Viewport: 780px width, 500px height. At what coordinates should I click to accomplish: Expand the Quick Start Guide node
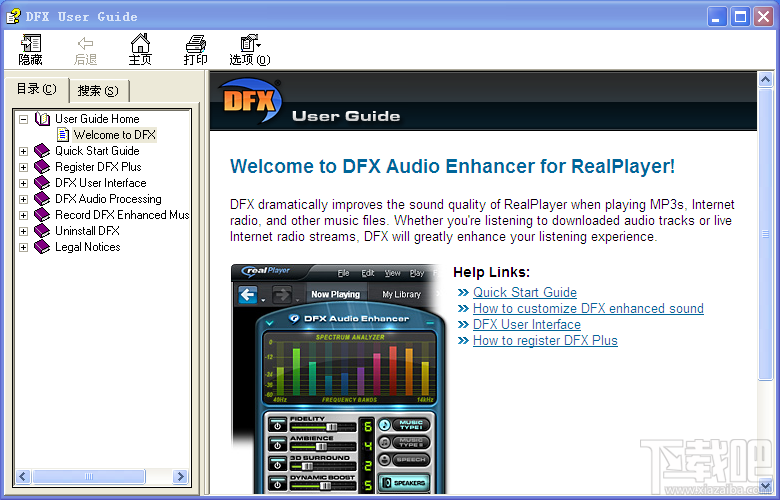[23, 151]
